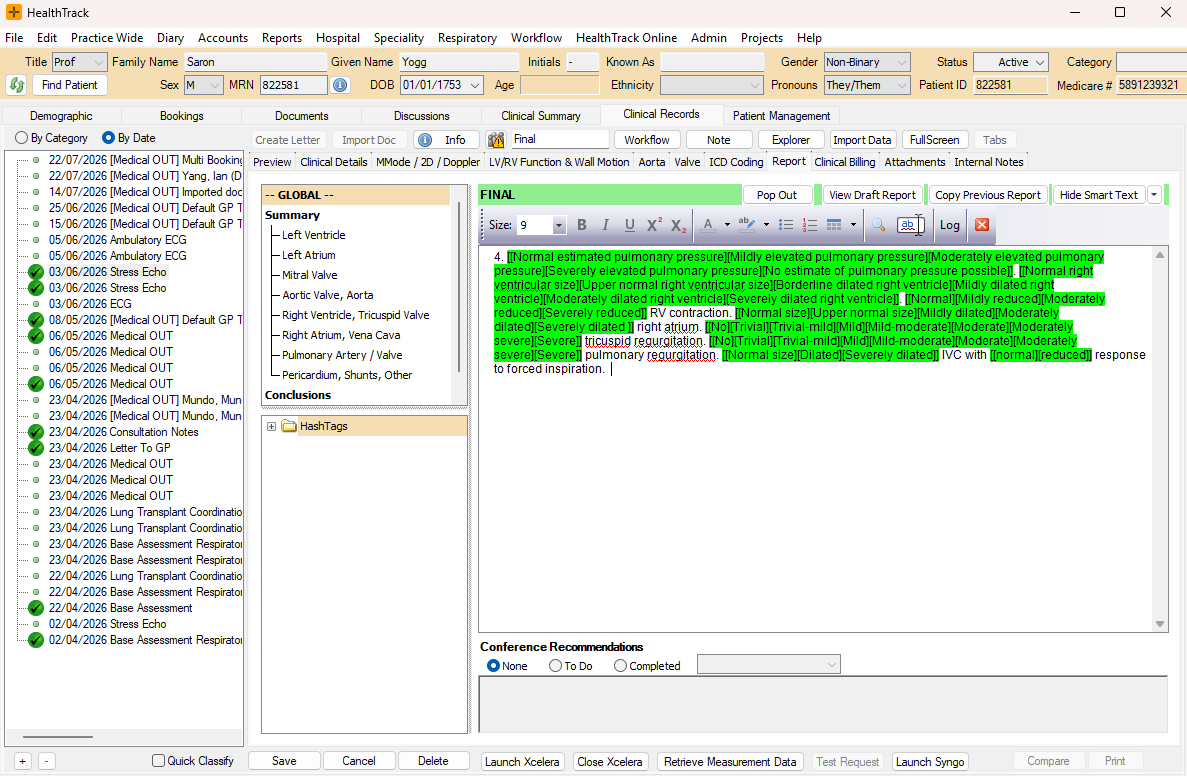Click the Log toolbar button
1187x776 pixels.
click(x=949, y=225)
